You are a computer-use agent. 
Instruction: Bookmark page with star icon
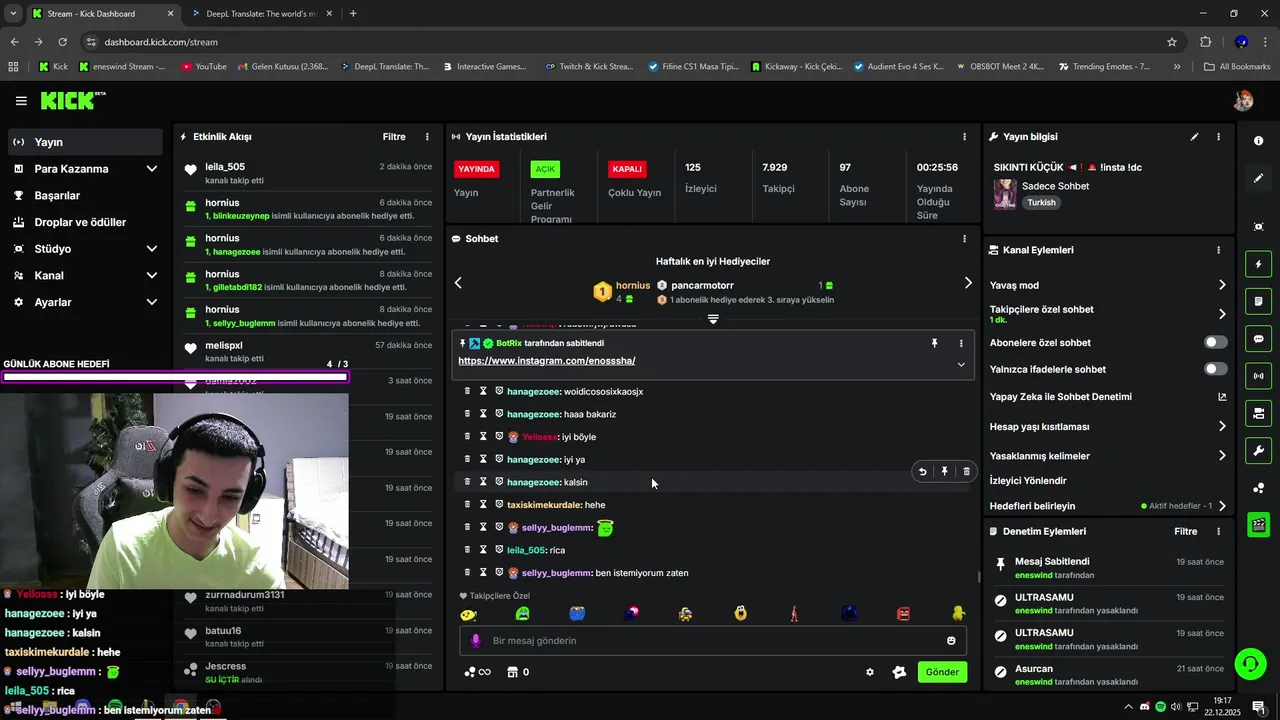point(1172,42)
